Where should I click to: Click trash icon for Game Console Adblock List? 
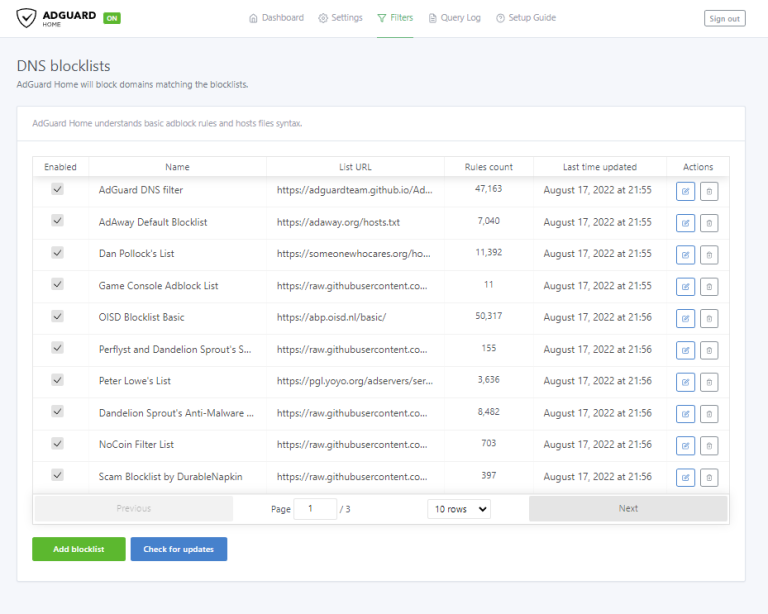click(x=708, y=287)
